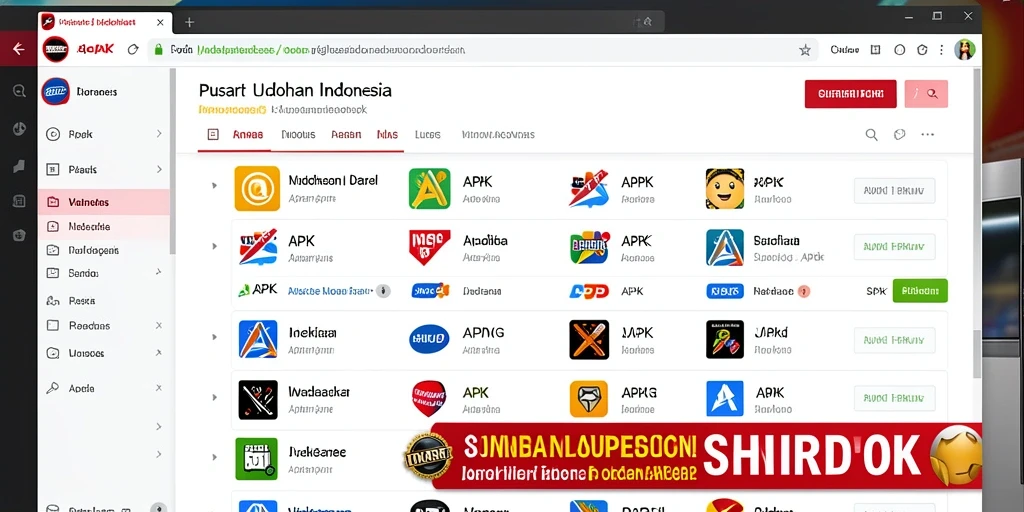Click the blue oval icon next to APNG
Image resolution: width=1024 pixels, height=512 pixels.
click(429, 339)
